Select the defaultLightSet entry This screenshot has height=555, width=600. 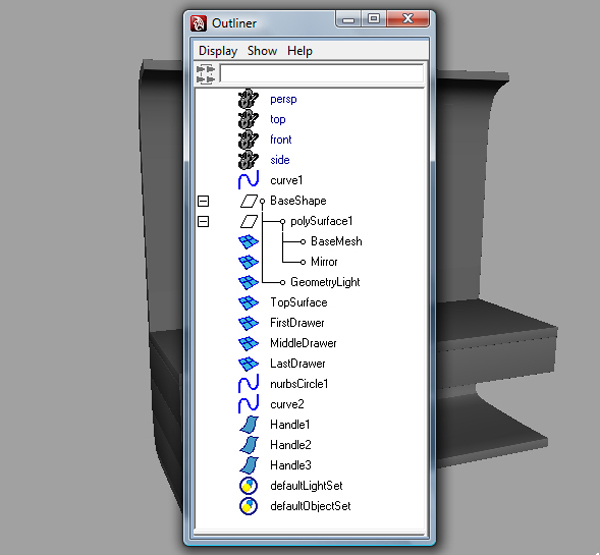(307, 486)
